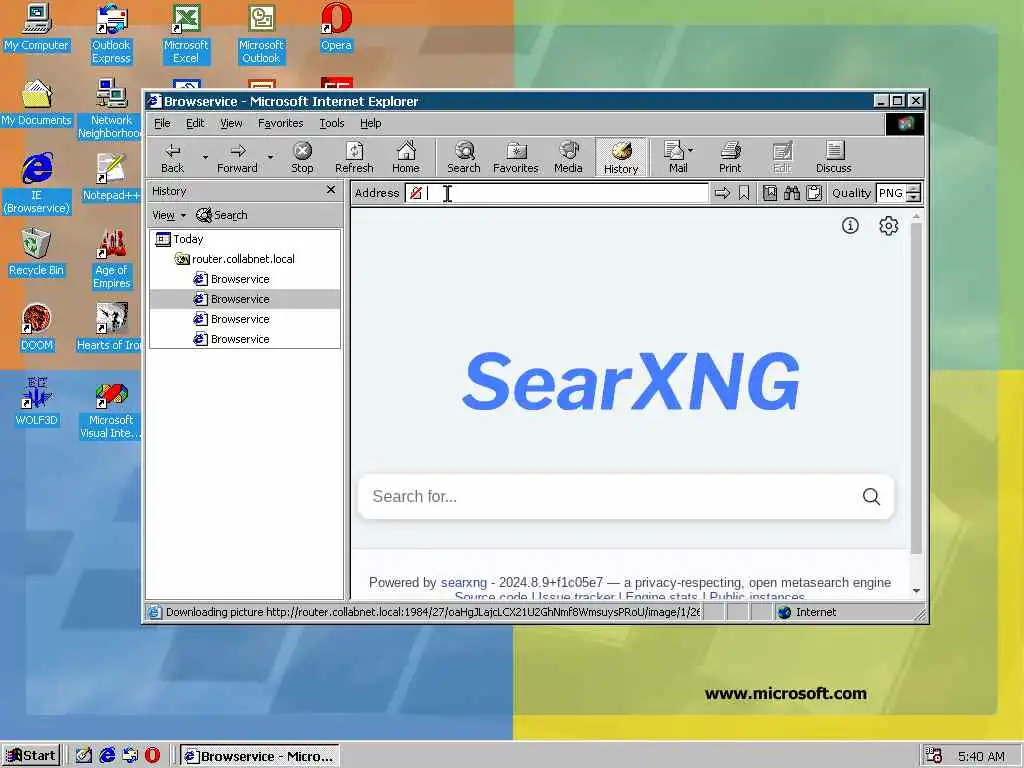The image size is (1024, 768).
Task: Go to the Home page
Action: tap(406, 157)
